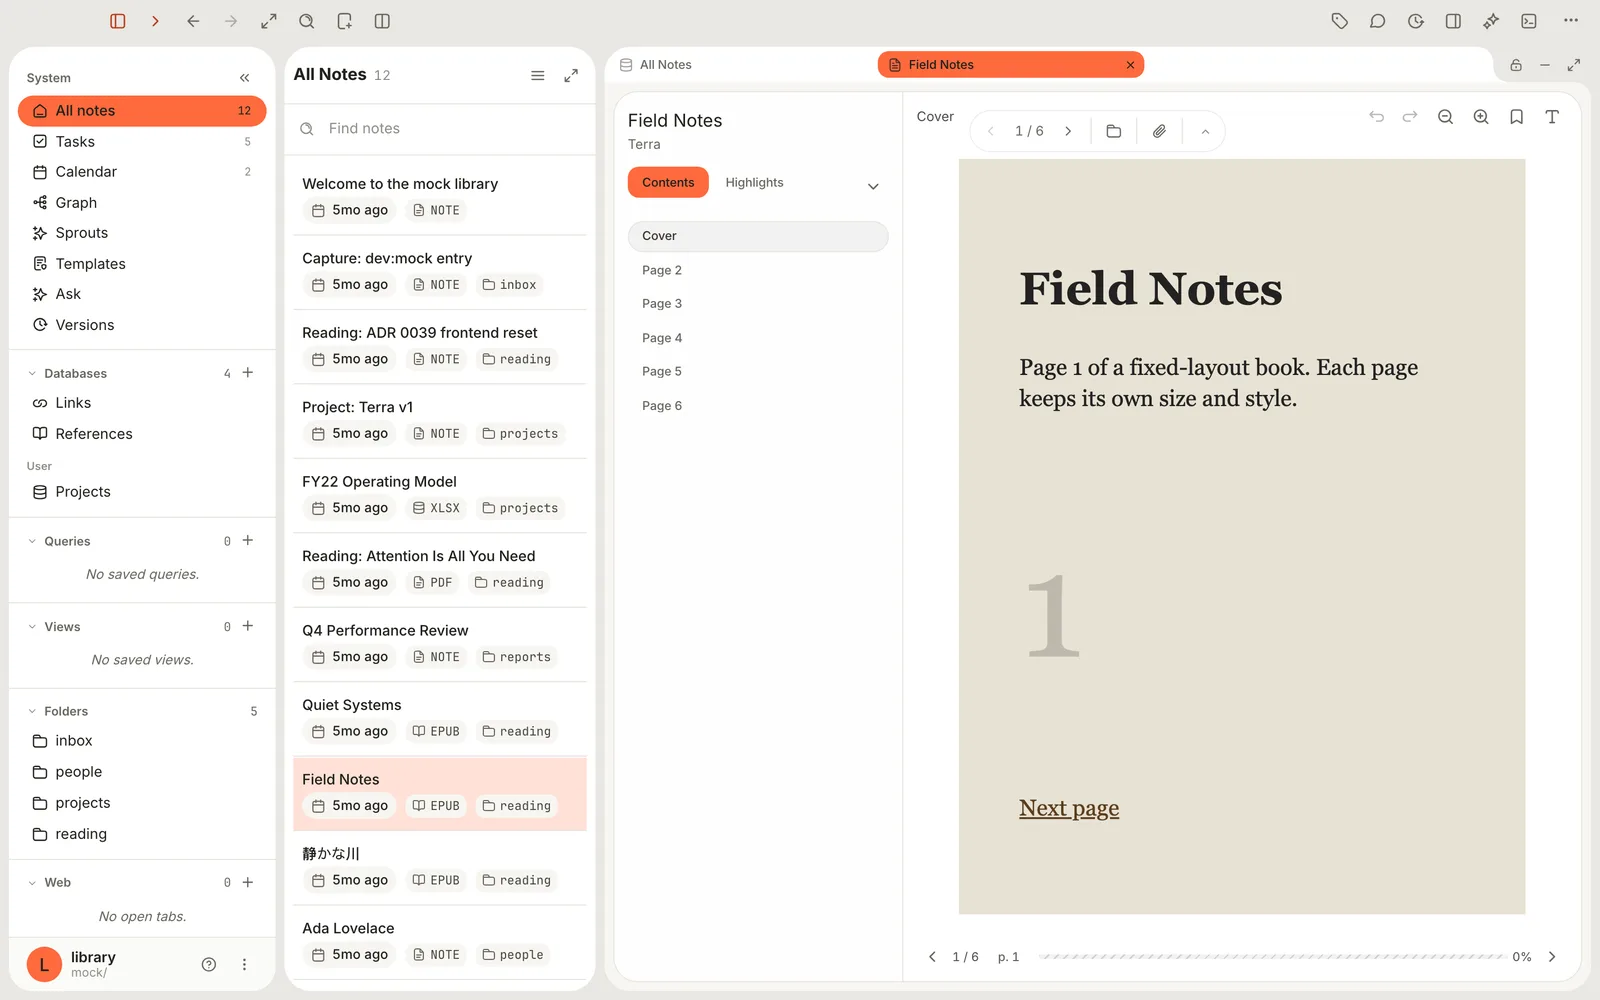The height and width of the screenshot is (1000, 1600).
Task: Open search from top toolbar magnifier
Action: click(307, 21)
